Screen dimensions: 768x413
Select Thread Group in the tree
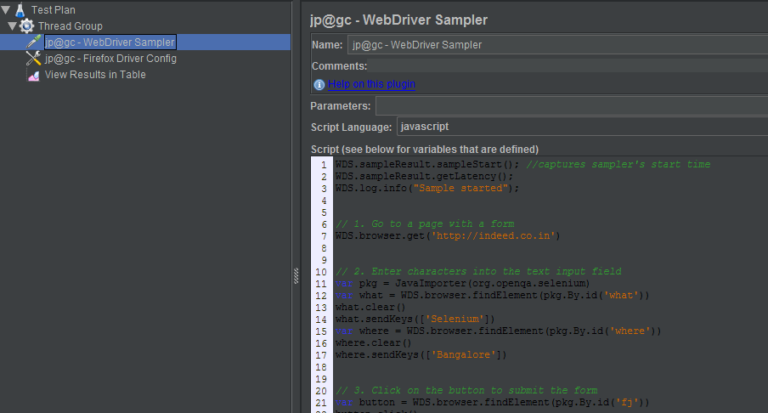tap(71, 26)
